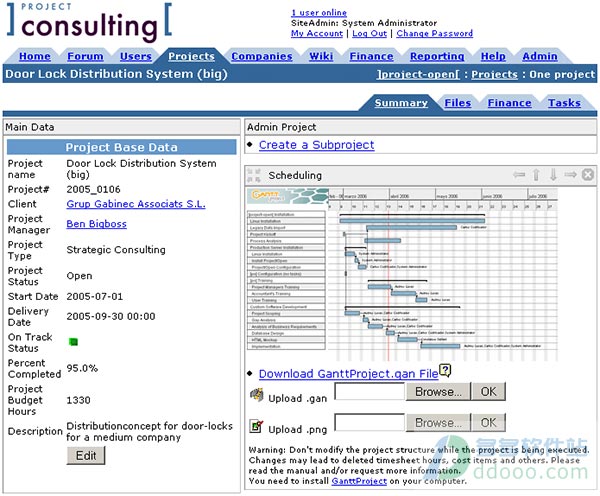Select the project Summary sub-tab
The height and width of the screenshot is (496, 600).
(x=401, y=103)
